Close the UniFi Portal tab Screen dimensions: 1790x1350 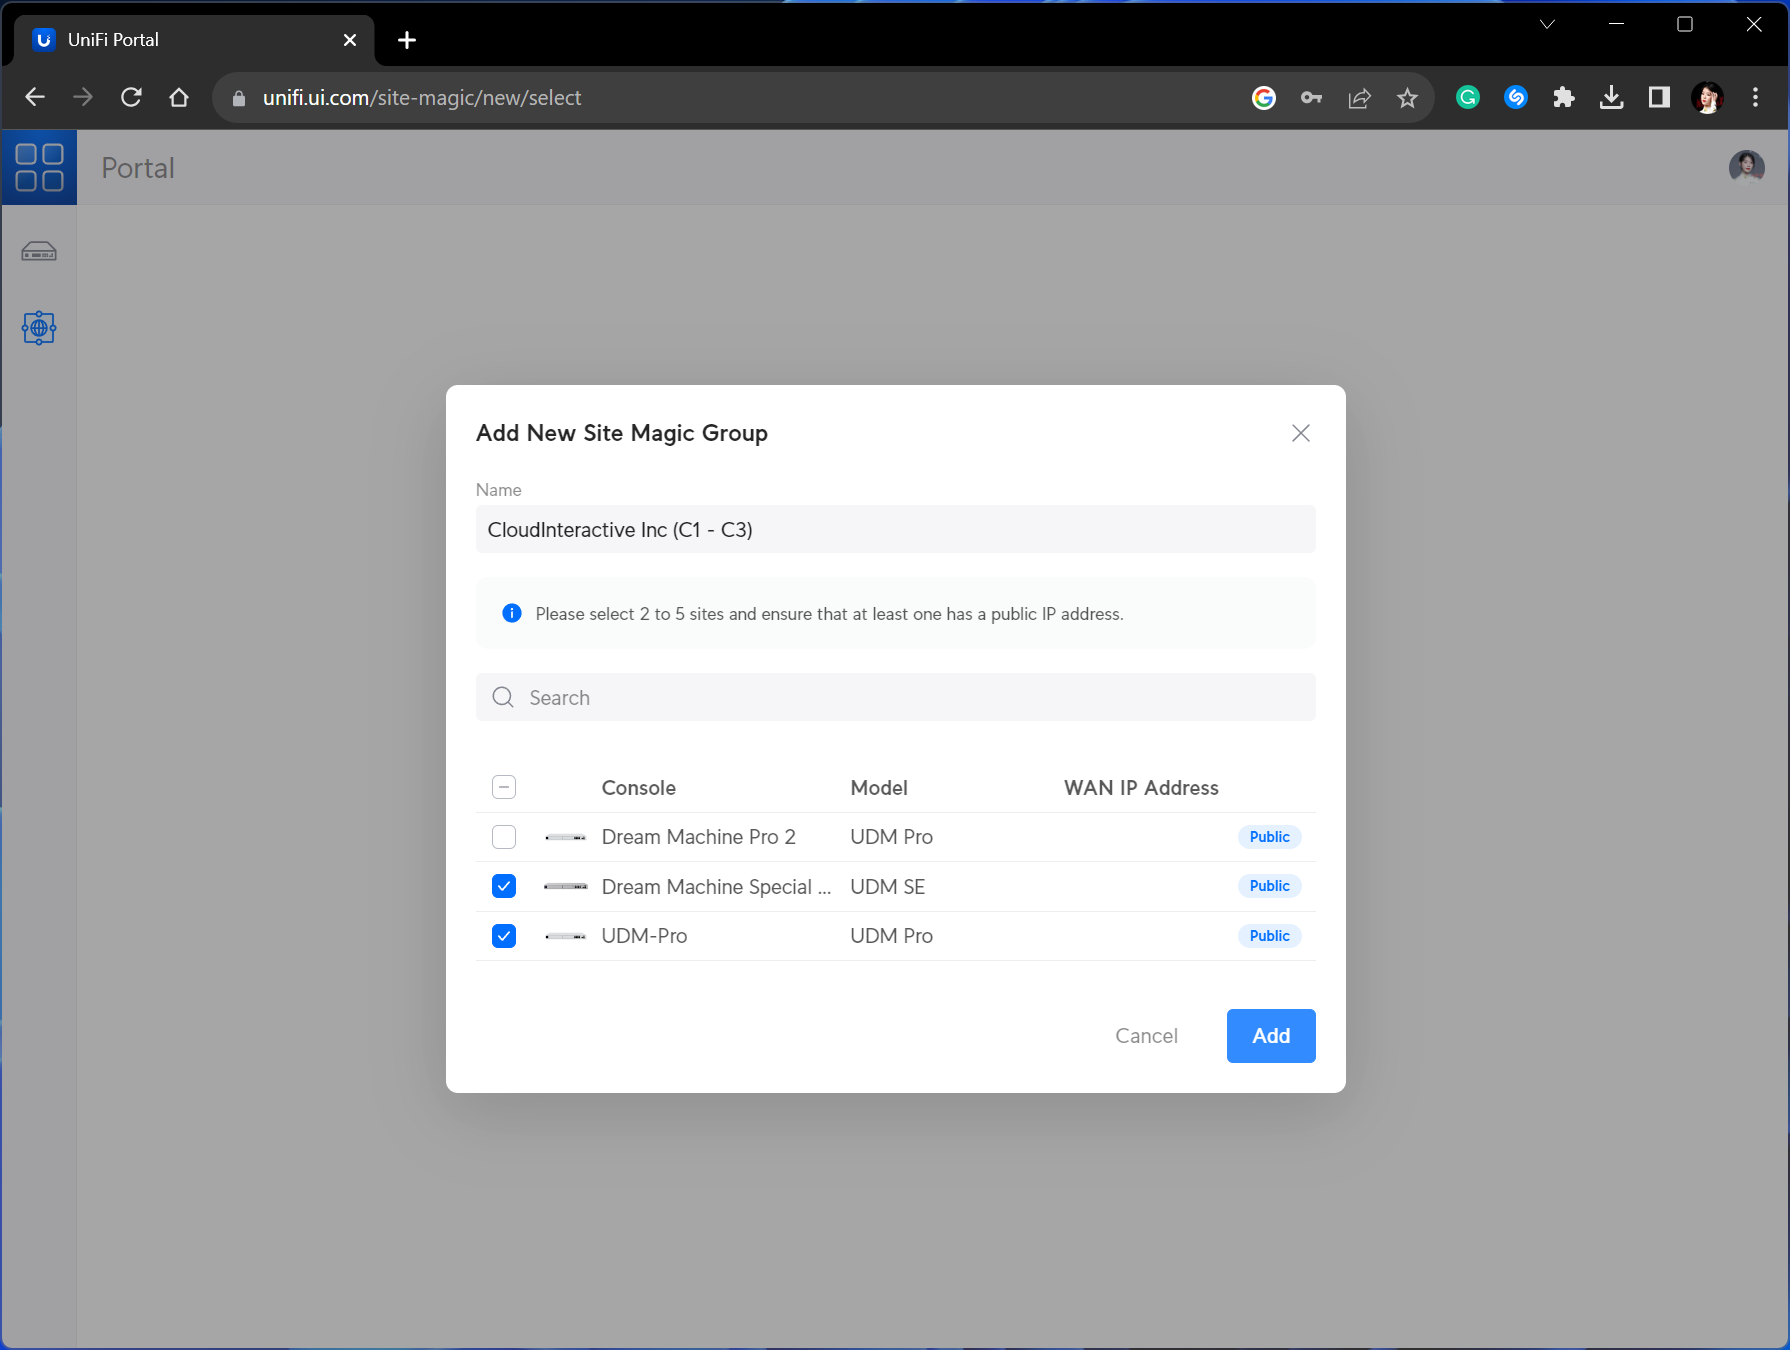coord(350,40)
